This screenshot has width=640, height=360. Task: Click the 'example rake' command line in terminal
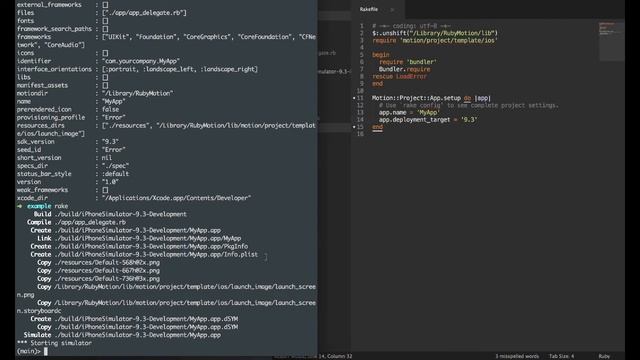pyautogui.click(x=43, y=206)
